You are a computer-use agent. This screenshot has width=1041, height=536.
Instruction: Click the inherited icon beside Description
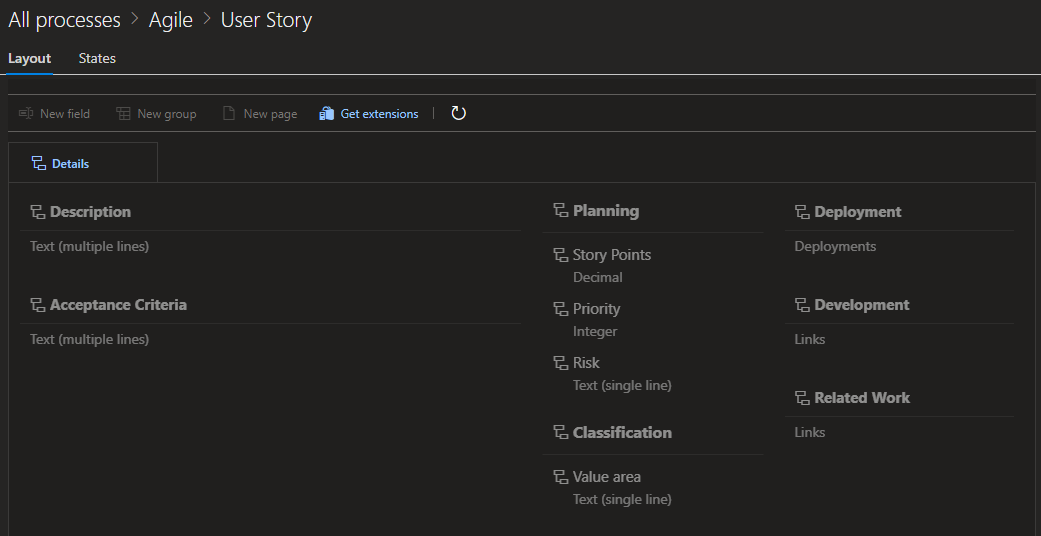[38, 212]
